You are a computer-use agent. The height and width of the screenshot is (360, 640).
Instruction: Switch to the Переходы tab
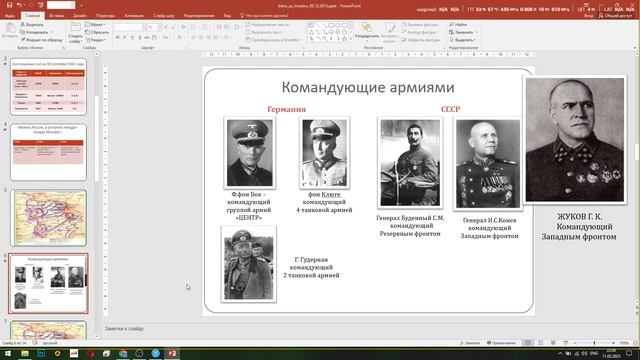pyautogui.click(x=106, y=16)
